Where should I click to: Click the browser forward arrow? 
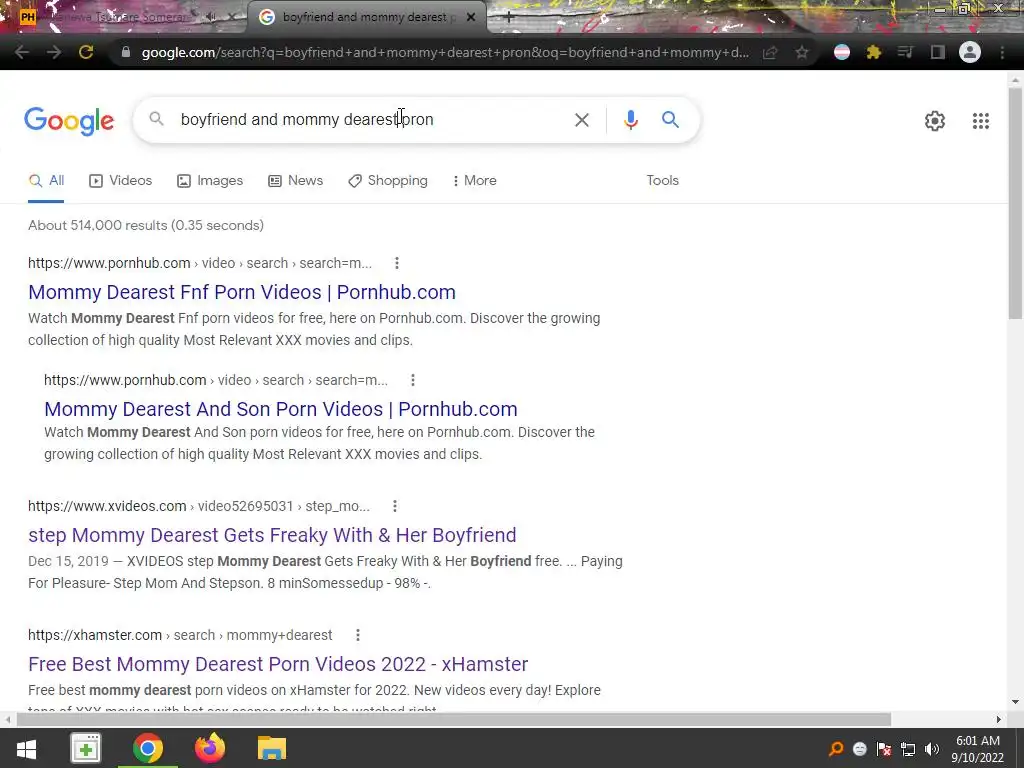point(54,52)
